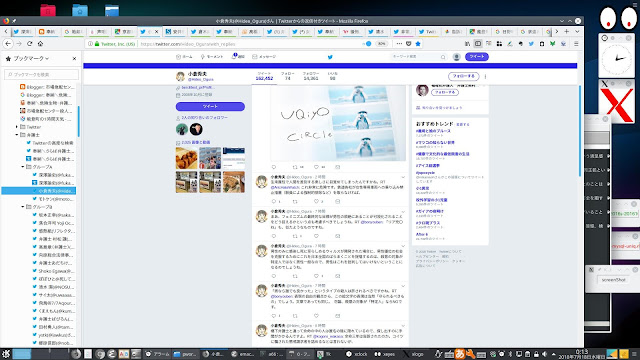Click the Pocket save icon in the address bar
Screen dimensions: 640x360
tap(409, 44)
